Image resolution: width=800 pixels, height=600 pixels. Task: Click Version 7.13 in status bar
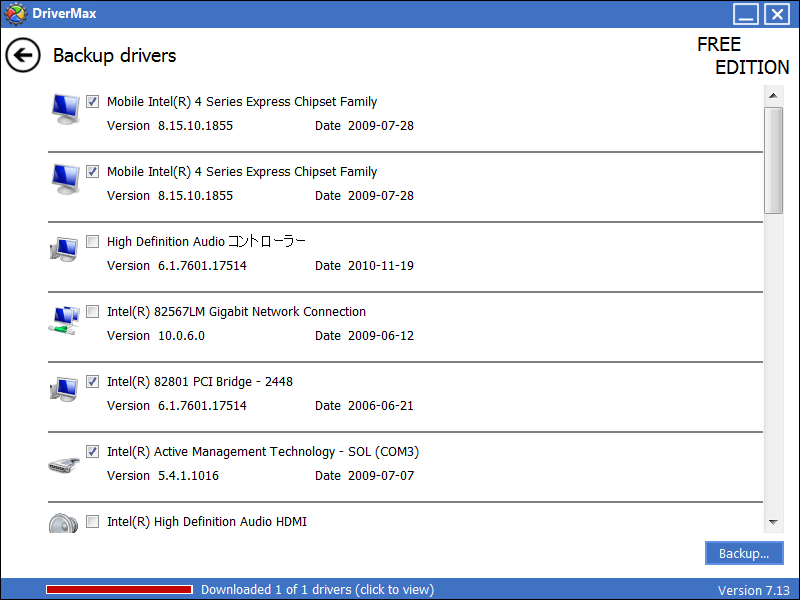(754, 590)
